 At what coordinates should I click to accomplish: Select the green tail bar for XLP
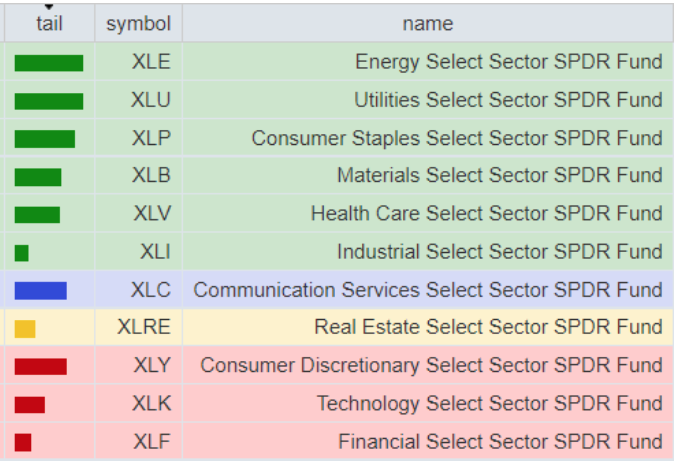click(x=45, y=139)
